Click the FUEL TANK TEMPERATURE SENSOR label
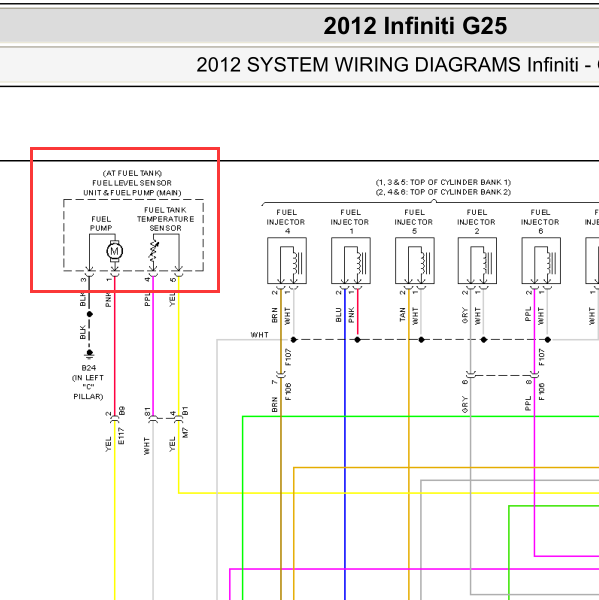599x600 pixels. (x=165, y=219)
